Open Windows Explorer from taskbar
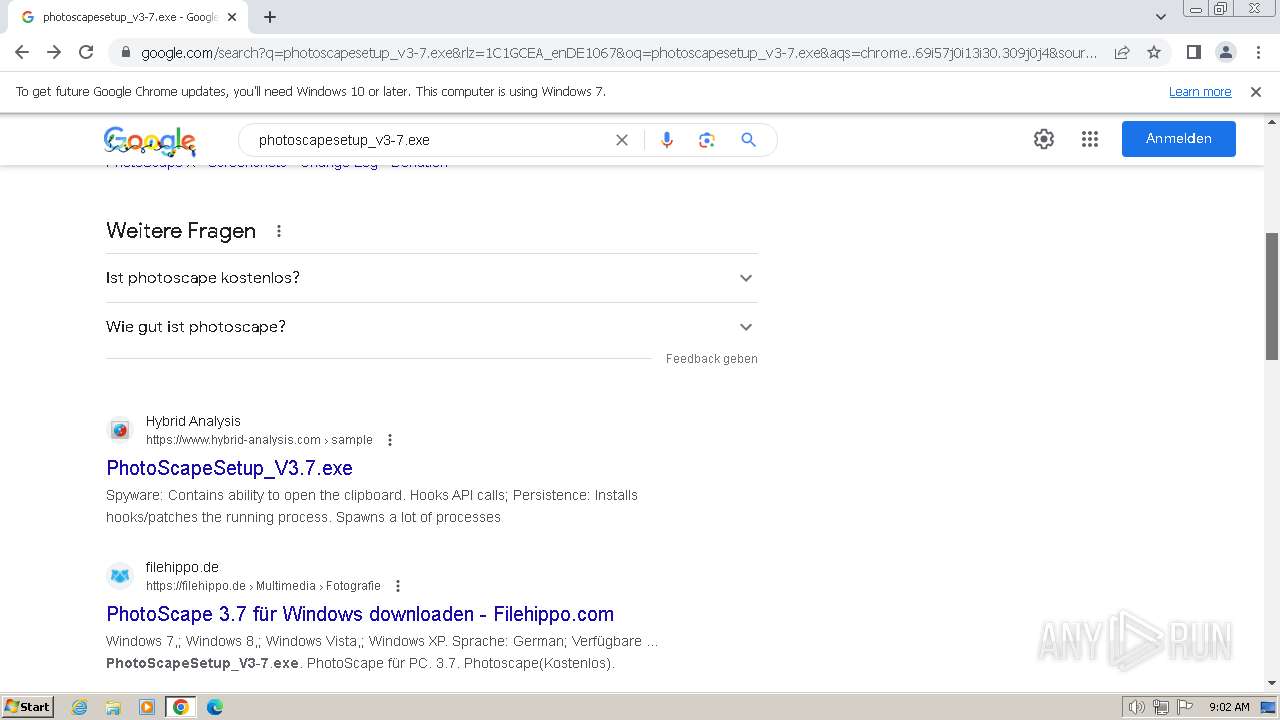 [113, 707]
